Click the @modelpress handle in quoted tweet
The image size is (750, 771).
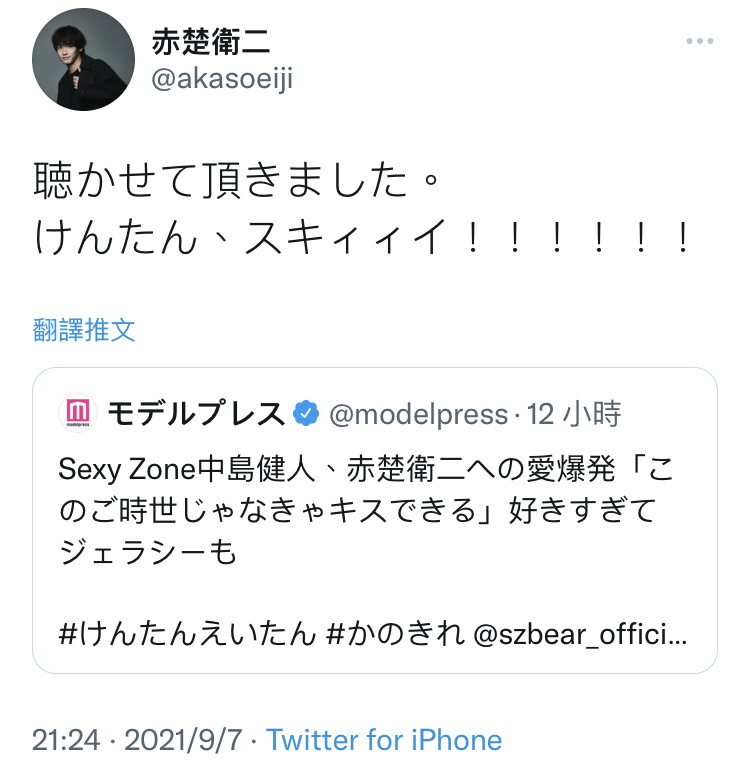419,414
